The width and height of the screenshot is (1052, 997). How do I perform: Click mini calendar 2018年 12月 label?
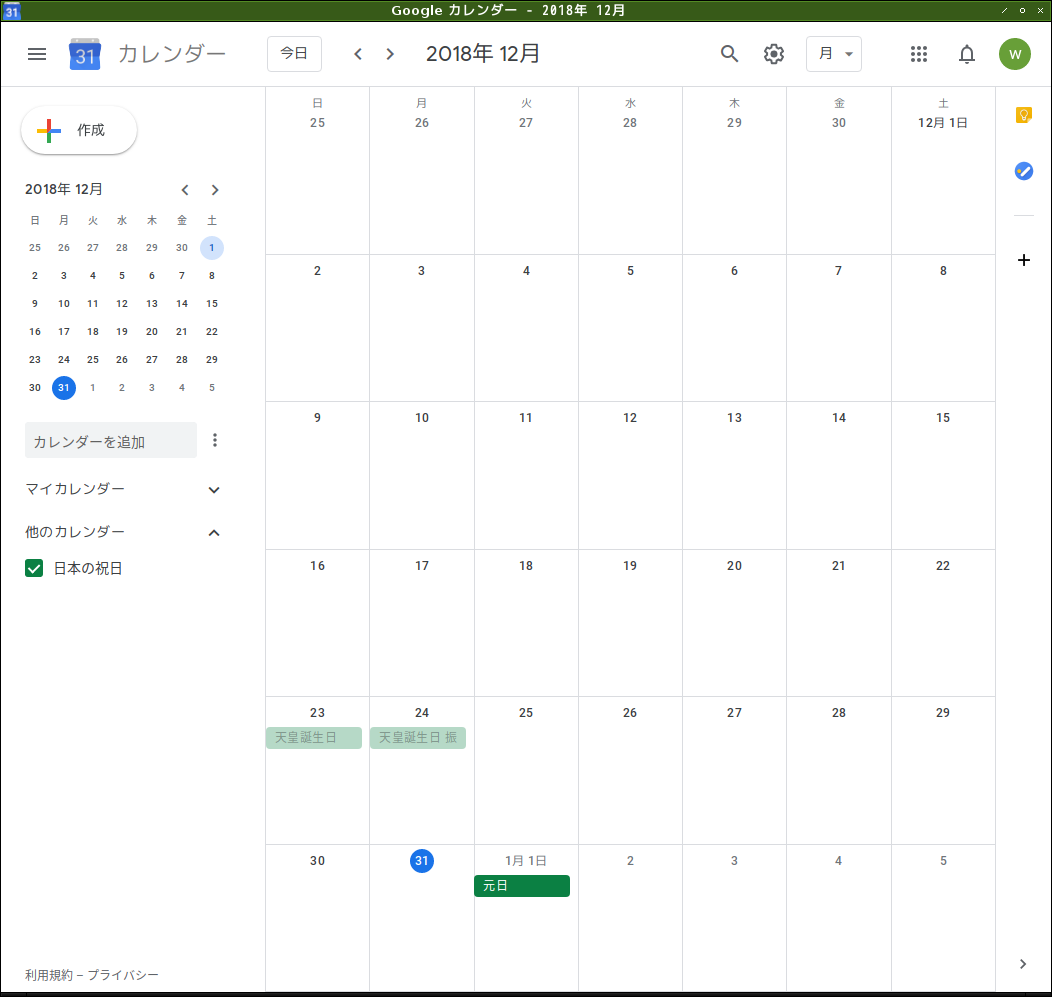[x=64, y=189]
